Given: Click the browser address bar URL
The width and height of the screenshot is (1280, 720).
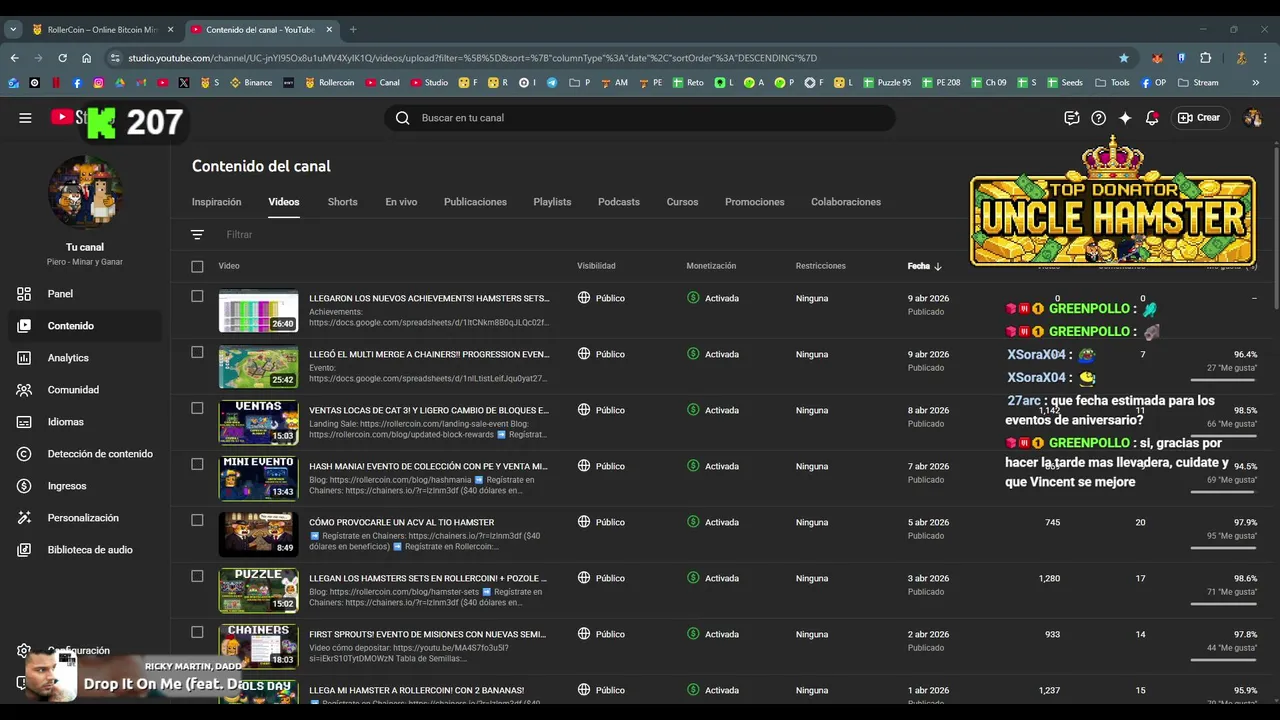Looking at the screenshot, I should pyautogui.click(x=472, y=58).
